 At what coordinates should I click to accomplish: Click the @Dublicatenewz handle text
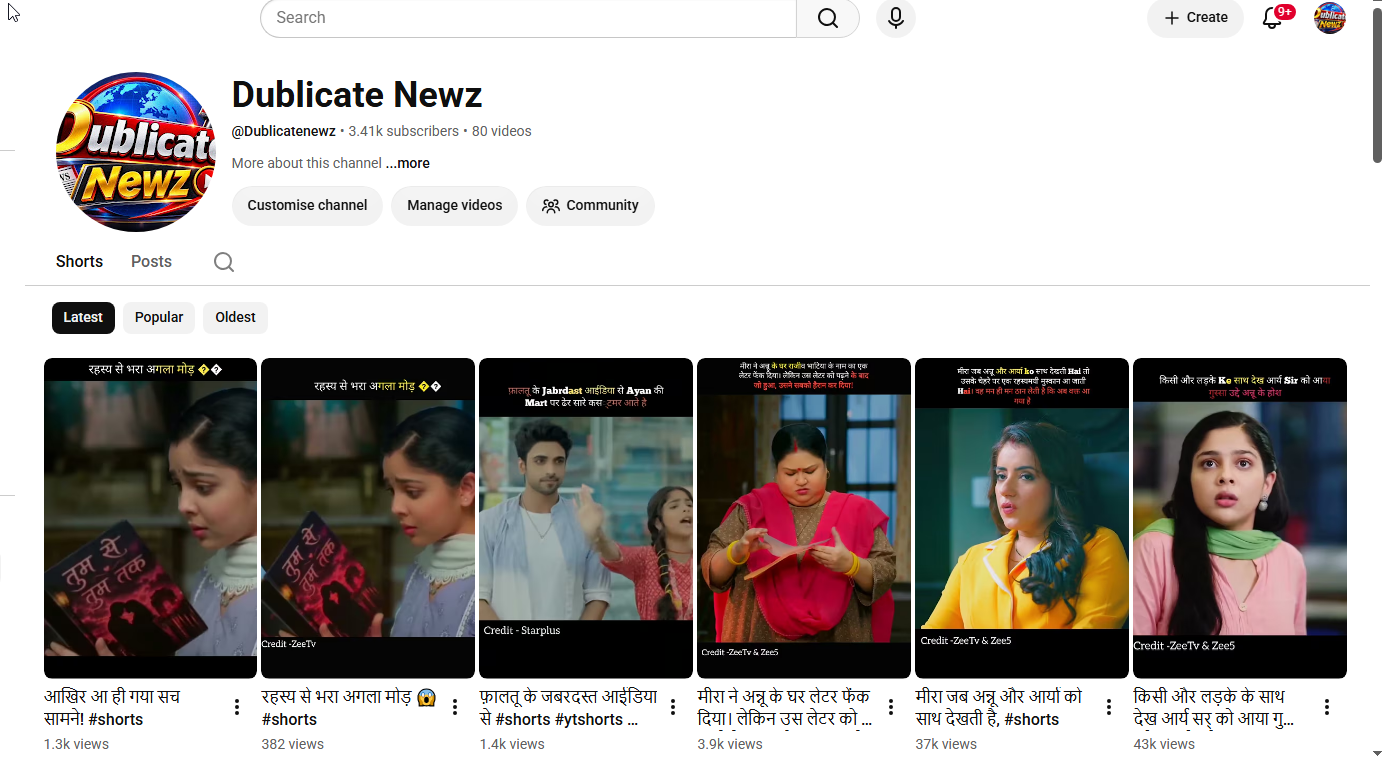[284, 131]
